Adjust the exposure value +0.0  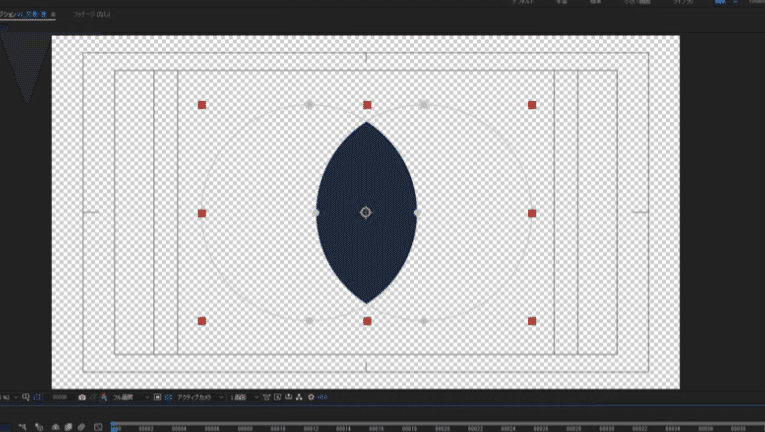(x=322, y=397)
